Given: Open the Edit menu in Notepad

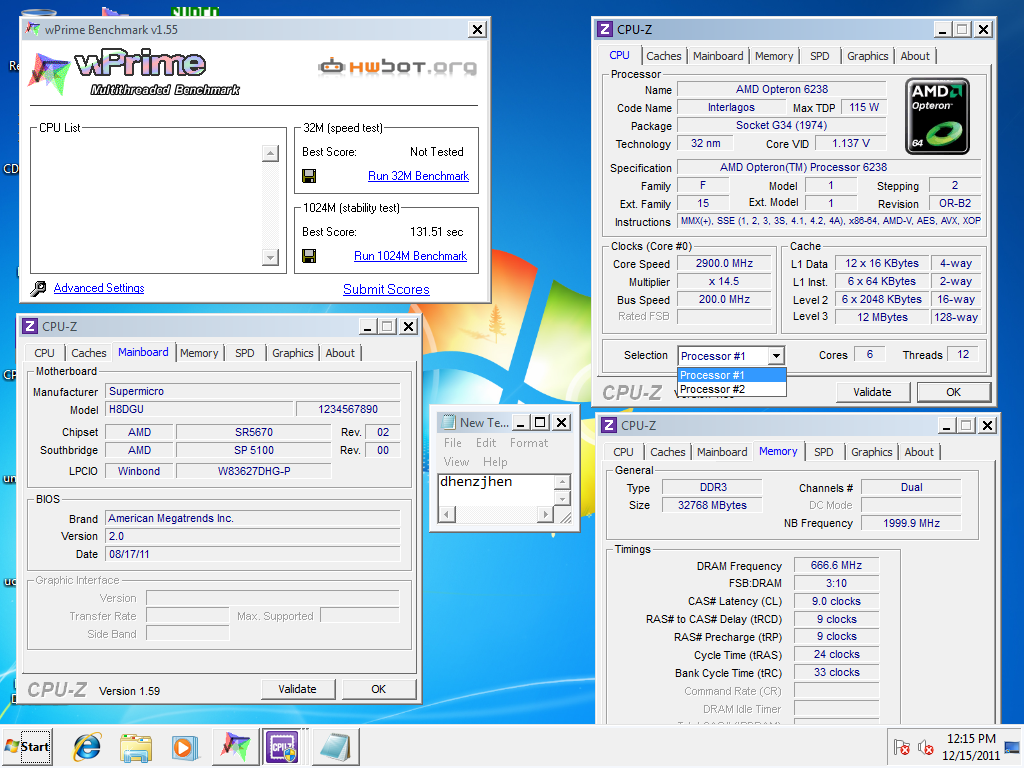Looking at the screenshot, I should [486, 443].
